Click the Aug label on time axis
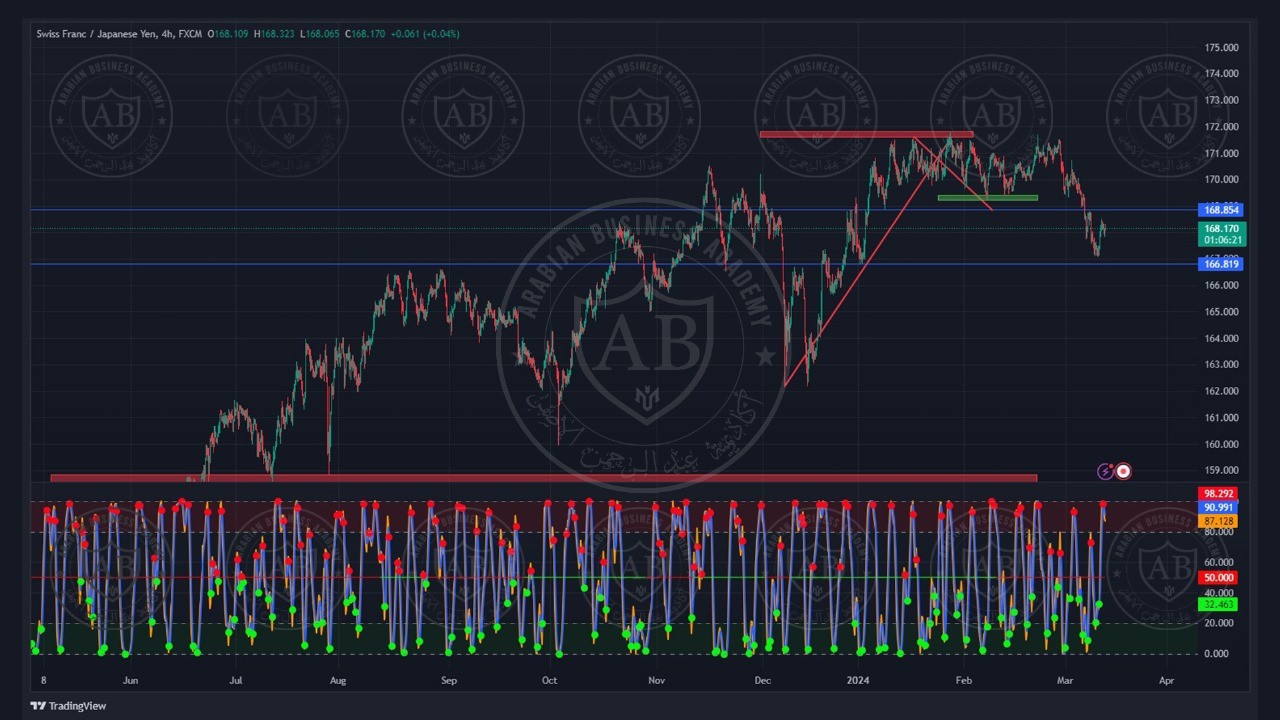The width and height of the screenshot is (1280, 720). pos(337,680)
